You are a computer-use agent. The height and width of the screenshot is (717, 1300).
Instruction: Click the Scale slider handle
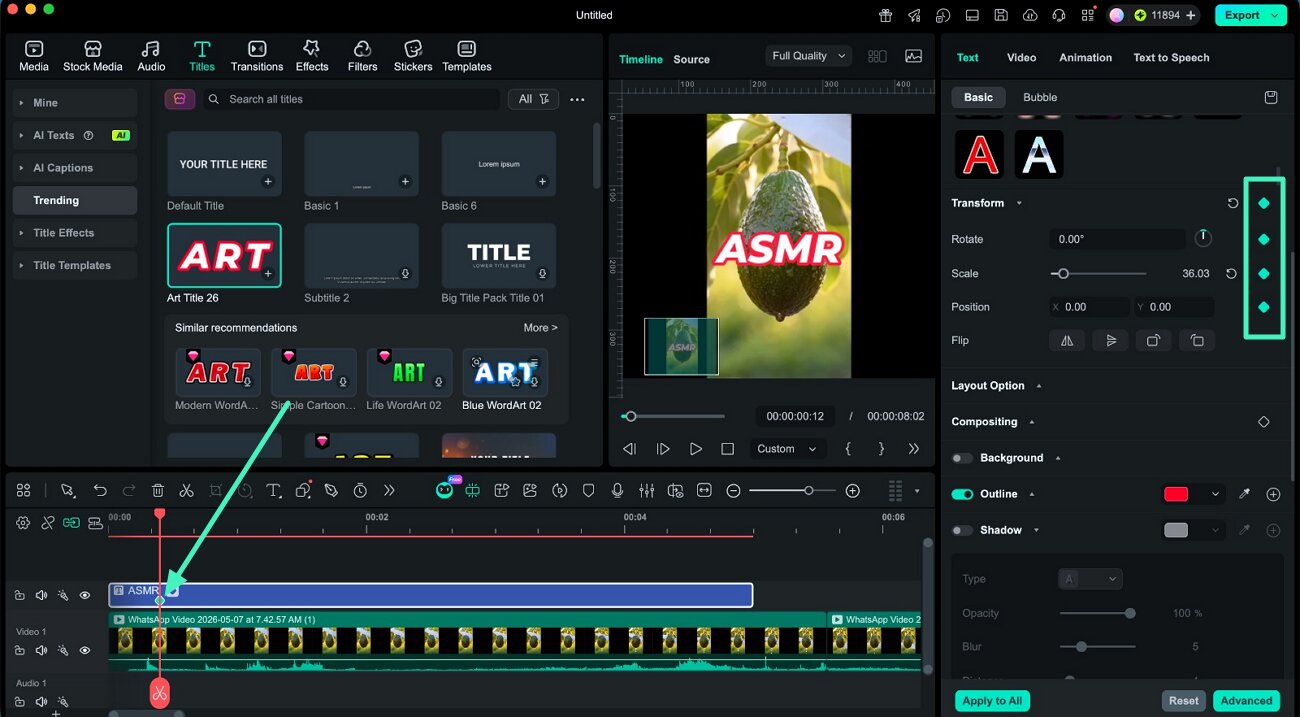pyautogui.click(x=1063, y=273)
